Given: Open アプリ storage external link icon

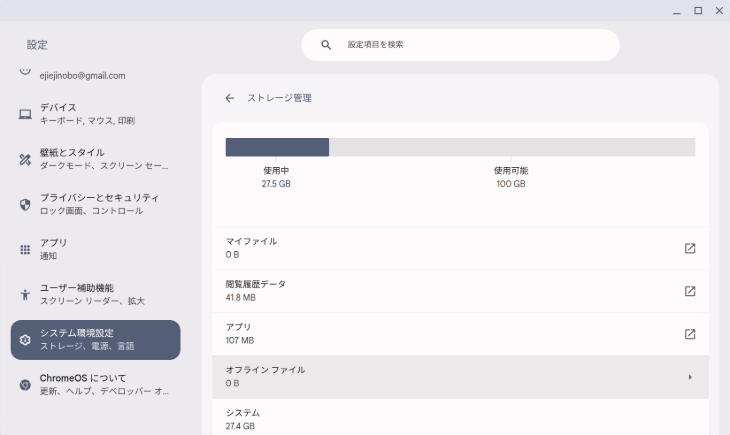Looking at the screenshot, I should [x=689, y=334].
